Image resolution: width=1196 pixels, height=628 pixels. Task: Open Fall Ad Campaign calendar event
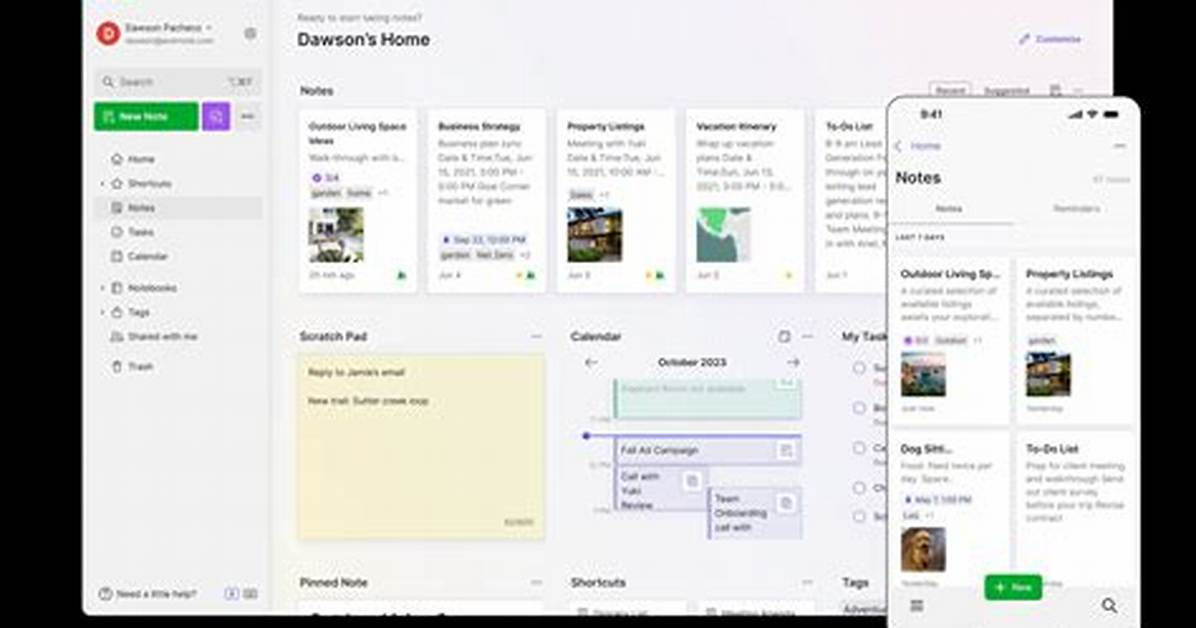pyautogui.click(x=707, y=450)
